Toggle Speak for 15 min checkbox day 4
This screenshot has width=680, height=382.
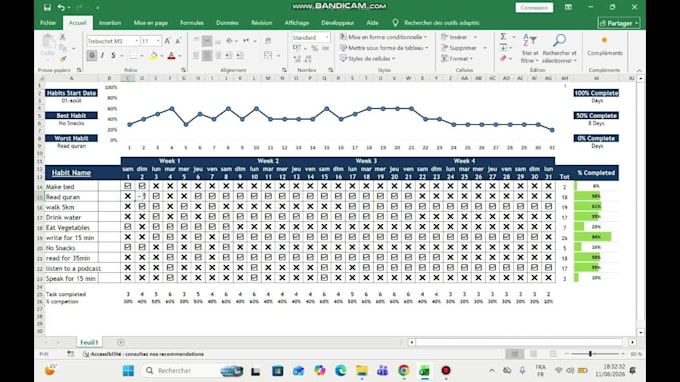170,278
